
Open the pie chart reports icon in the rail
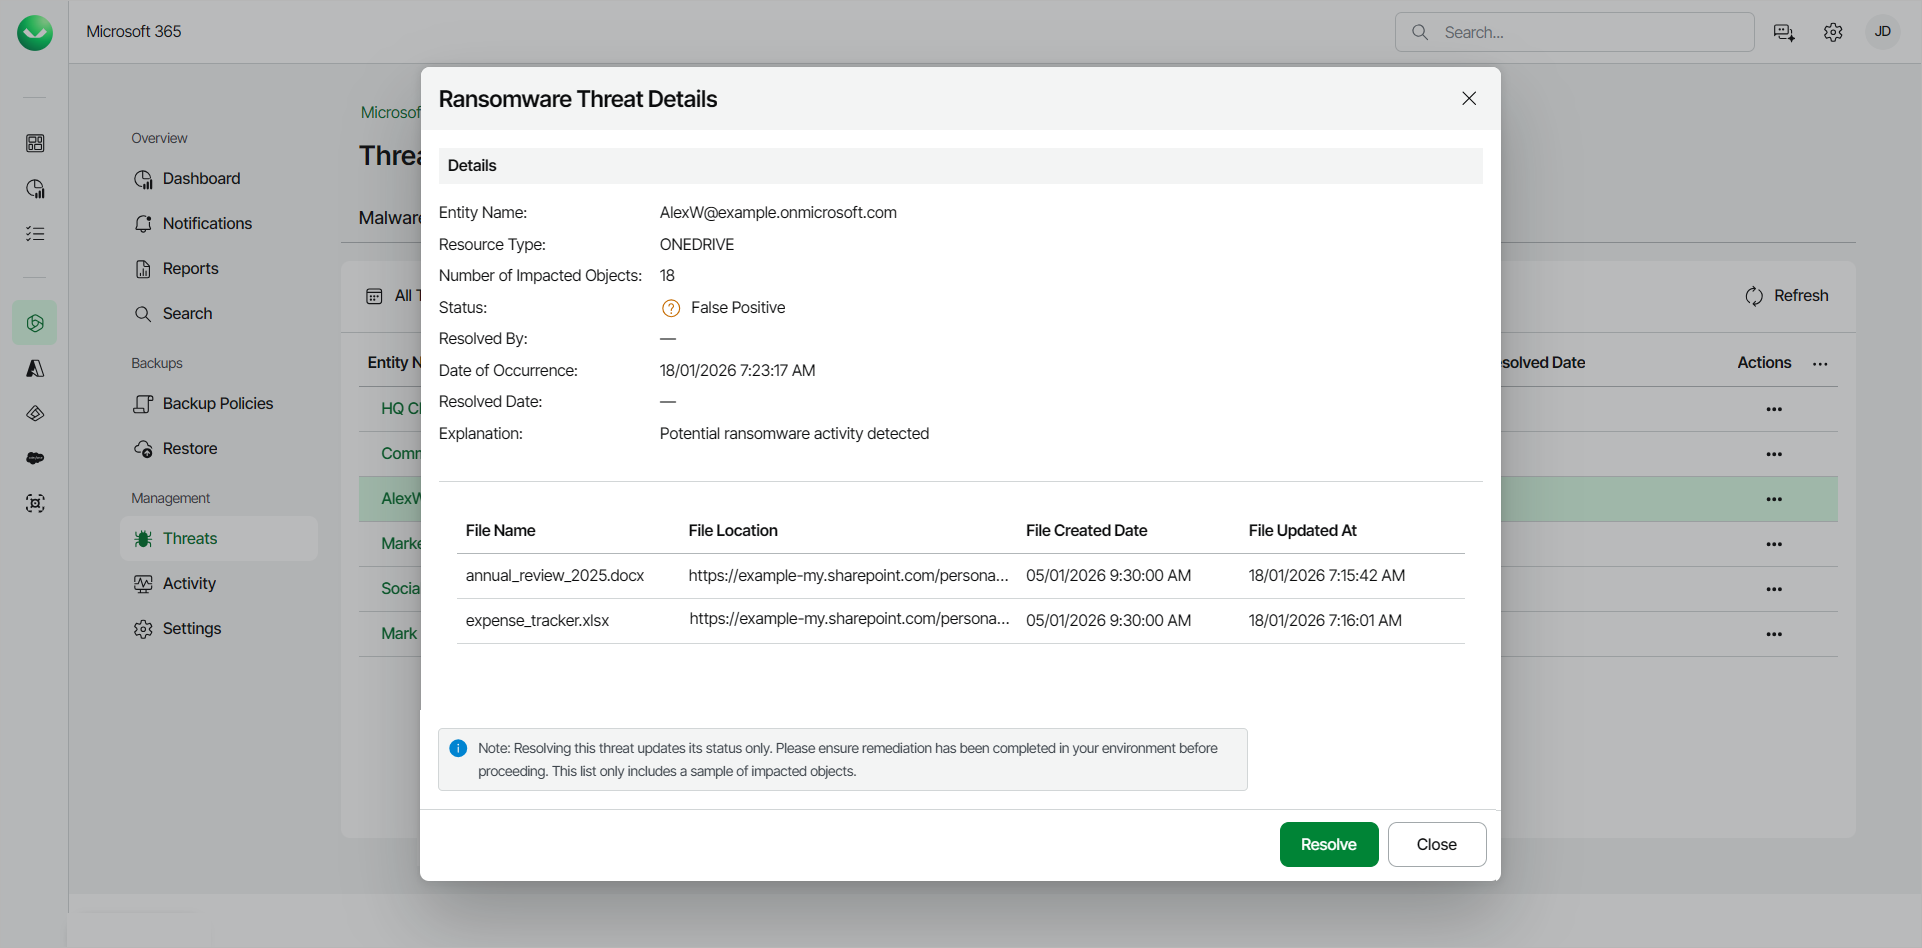(35, 188)
